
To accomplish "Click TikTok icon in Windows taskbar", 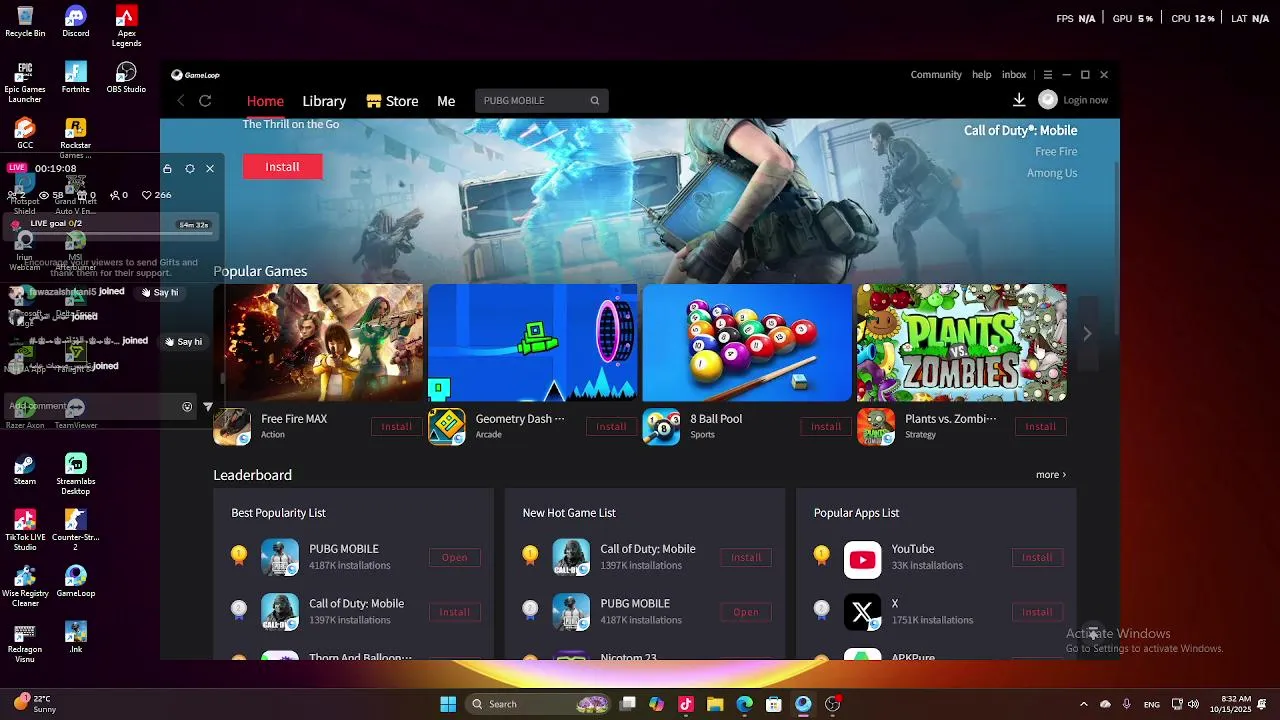I will 686,704.
